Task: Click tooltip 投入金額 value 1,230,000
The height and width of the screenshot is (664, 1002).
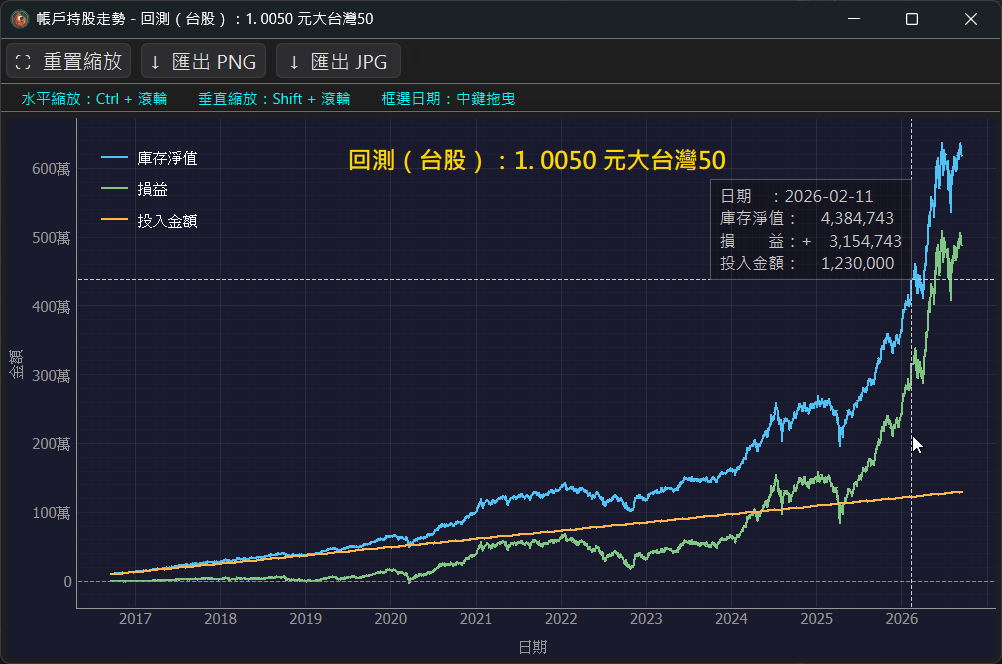Action: pos(857,263)
